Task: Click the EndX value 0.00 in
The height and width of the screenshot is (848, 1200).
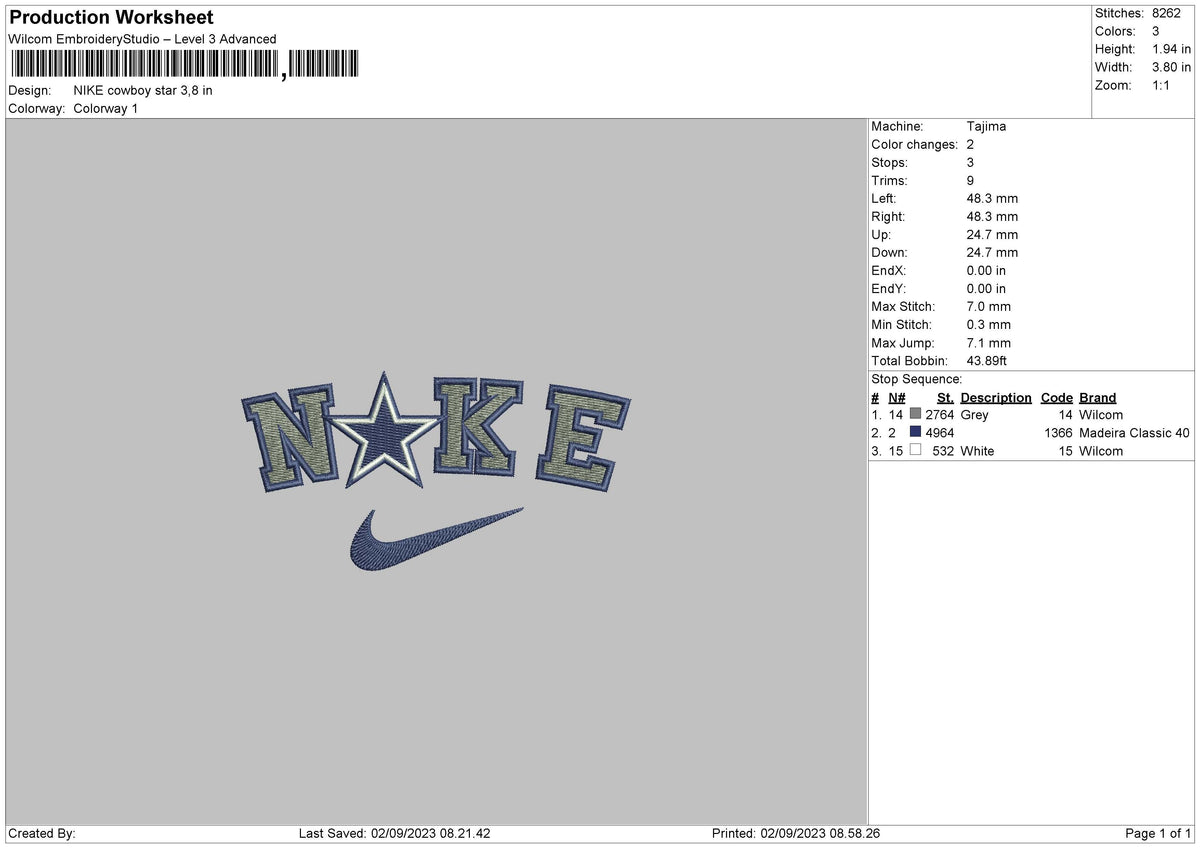Action: tap(987, 271)
